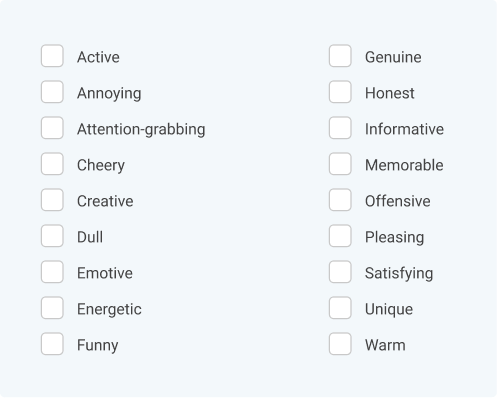Tick the Annoying option

(x=52, y=92)
